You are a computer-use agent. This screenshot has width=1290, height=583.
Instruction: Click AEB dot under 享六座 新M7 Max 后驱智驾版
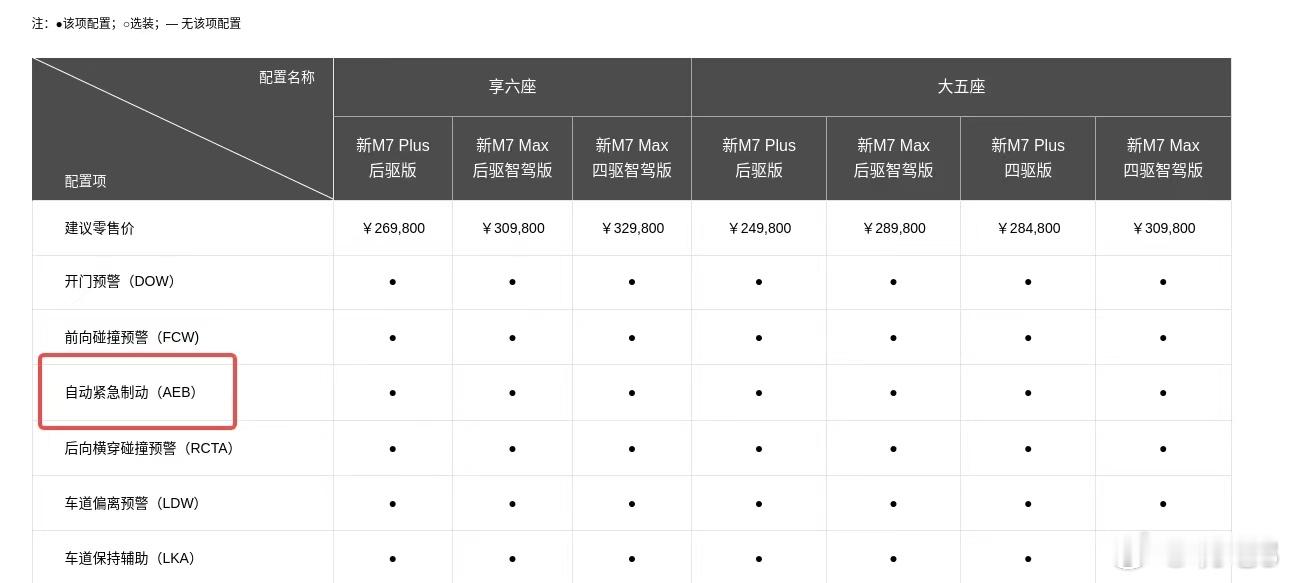coord(512,392)
